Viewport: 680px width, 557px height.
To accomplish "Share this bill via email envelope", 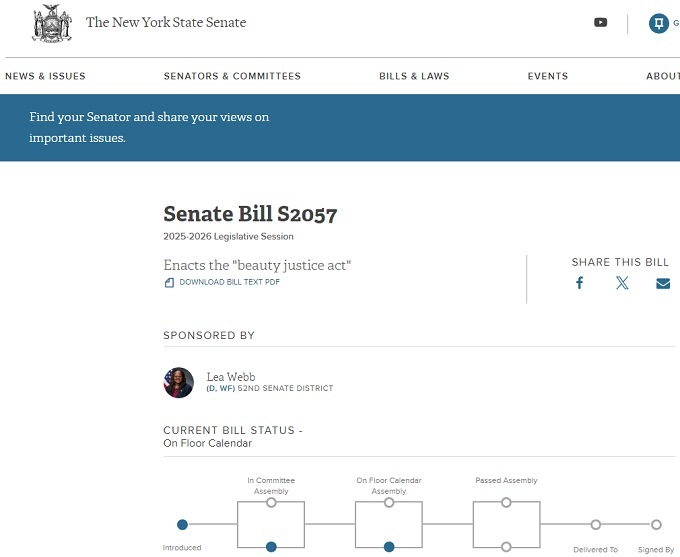I will [x=662, y=283].
